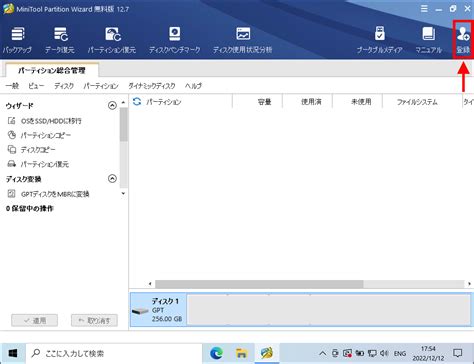
Task: Open the ダイナミックディスク menu
Action: (152, 86)
